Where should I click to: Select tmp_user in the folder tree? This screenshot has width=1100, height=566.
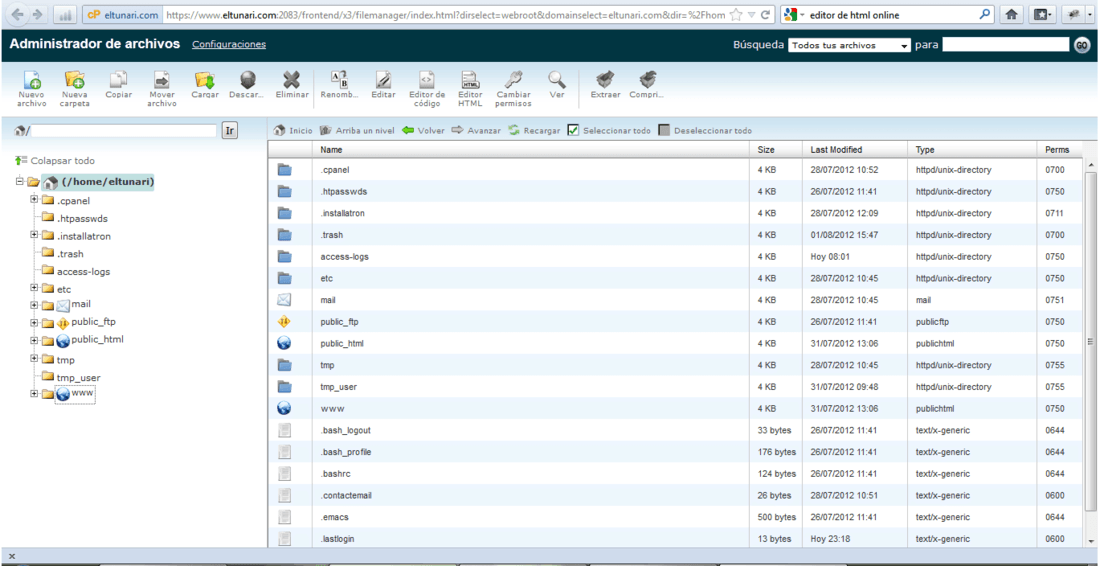pyautogui.click(x=79, y=377)
